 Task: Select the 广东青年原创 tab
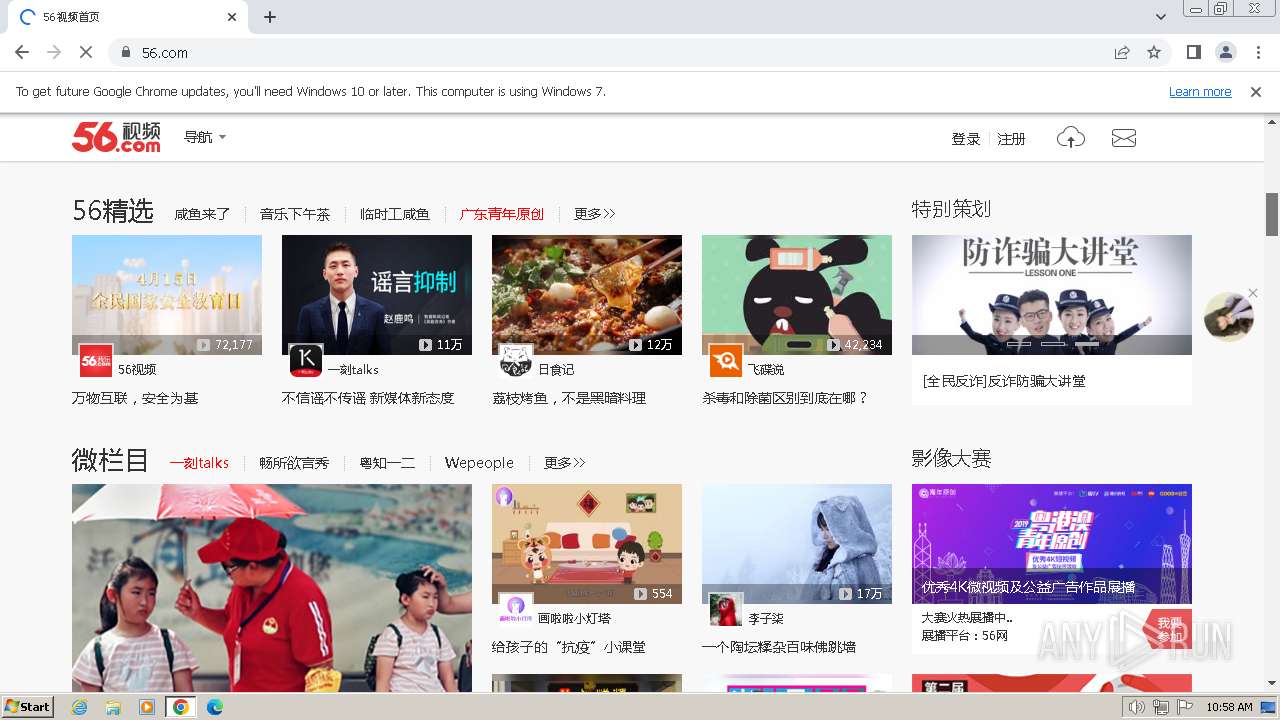tap(502, 214)
